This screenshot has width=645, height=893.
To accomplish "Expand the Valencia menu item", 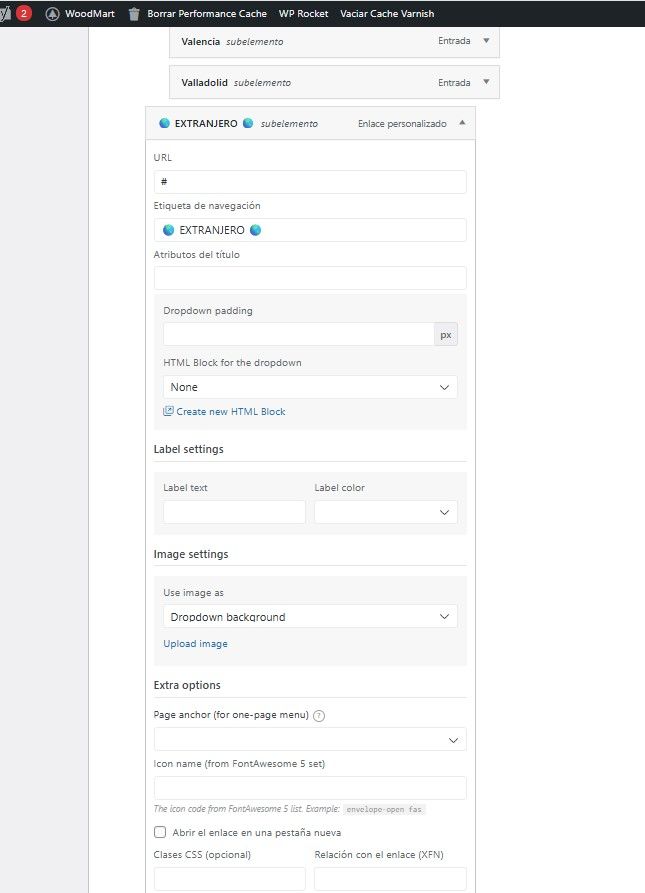I will pyautogui.click(x=486, y=41).
